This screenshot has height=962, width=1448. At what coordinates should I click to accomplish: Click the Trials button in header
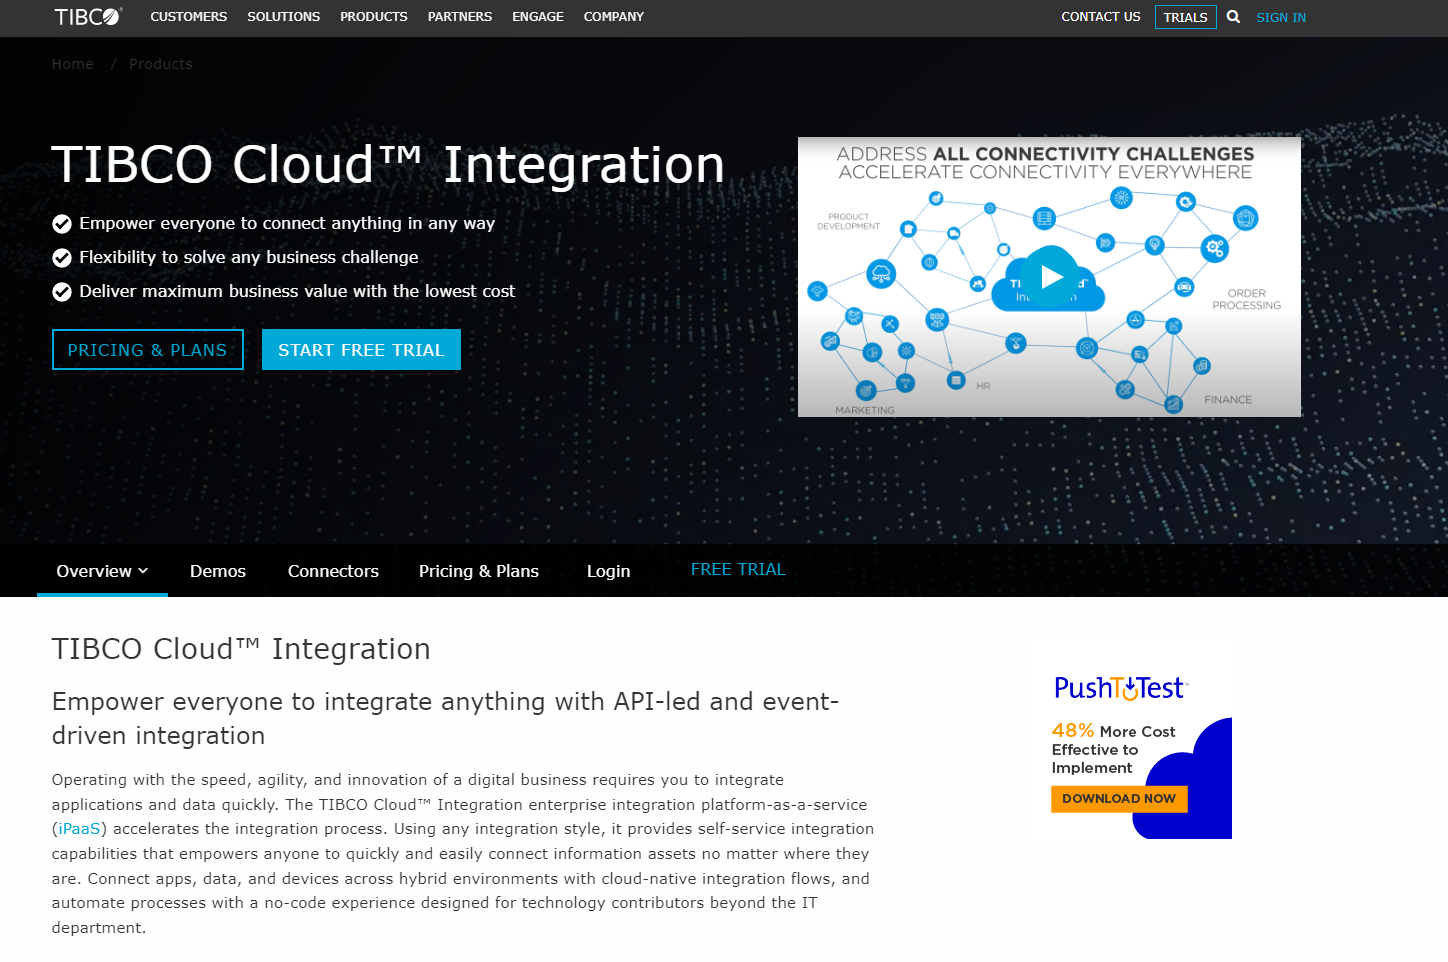(1186, 17)
